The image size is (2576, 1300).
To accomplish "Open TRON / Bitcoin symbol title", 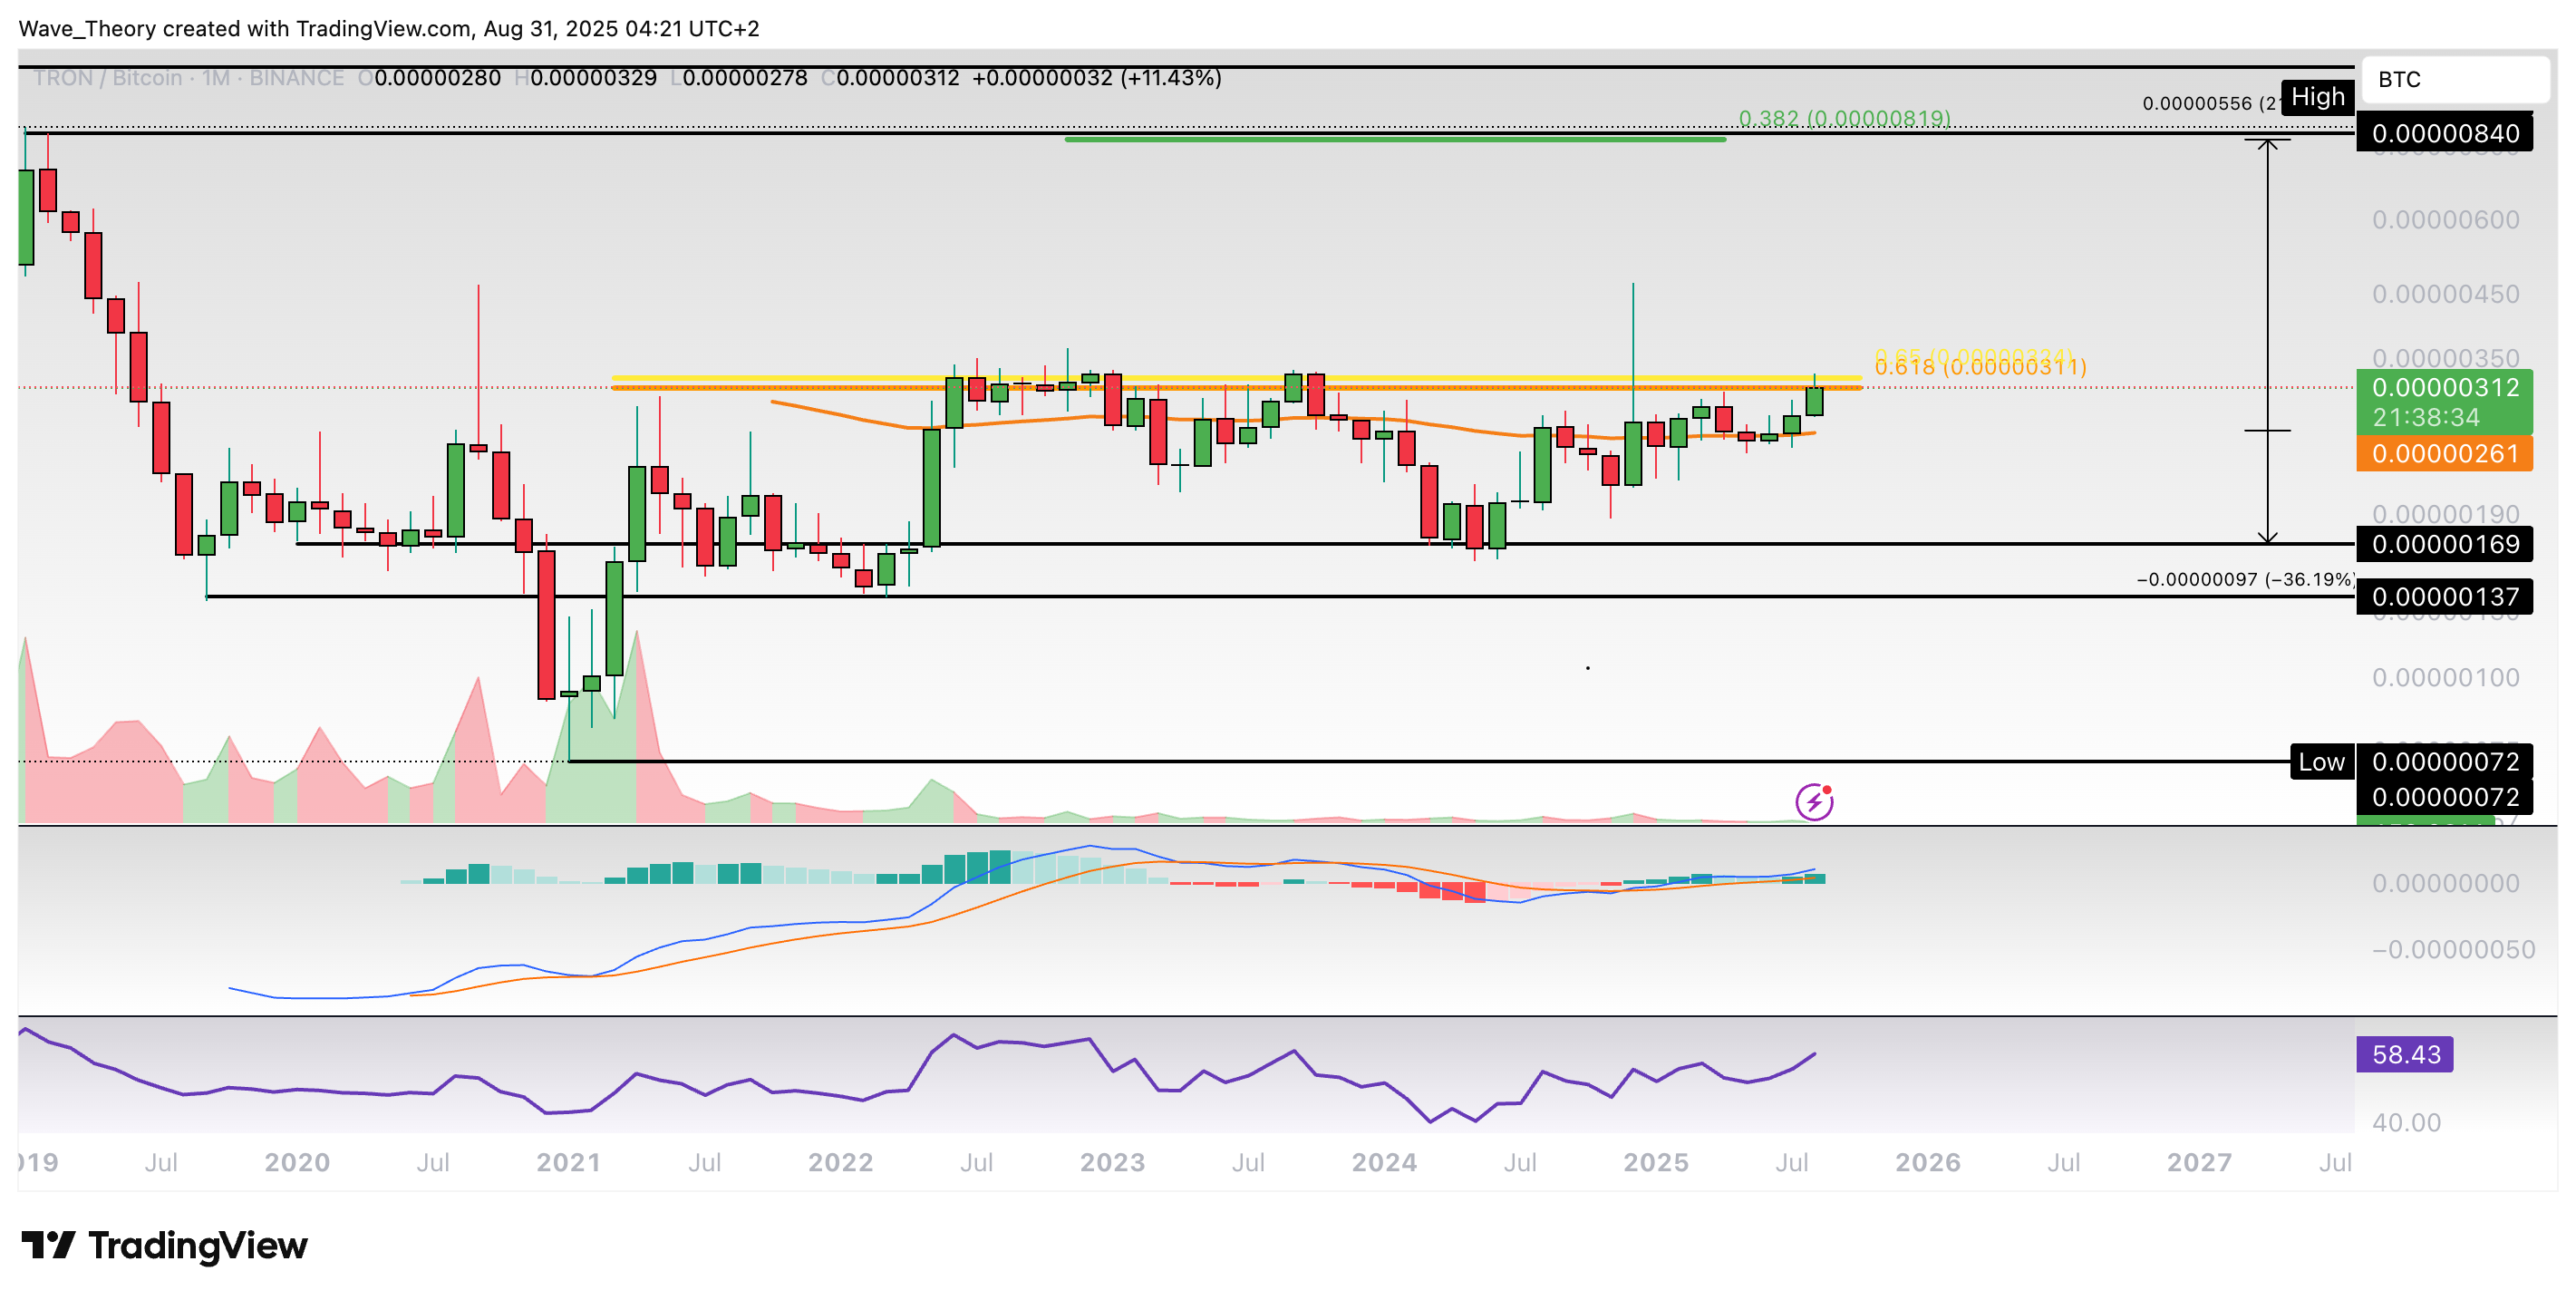I will coord(107,78).
